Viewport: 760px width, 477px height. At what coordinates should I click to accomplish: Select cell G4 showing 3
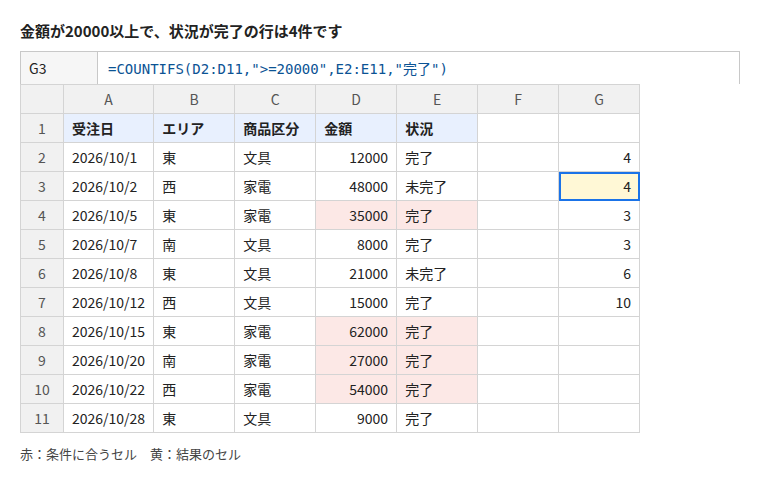(x=599, y=215)
